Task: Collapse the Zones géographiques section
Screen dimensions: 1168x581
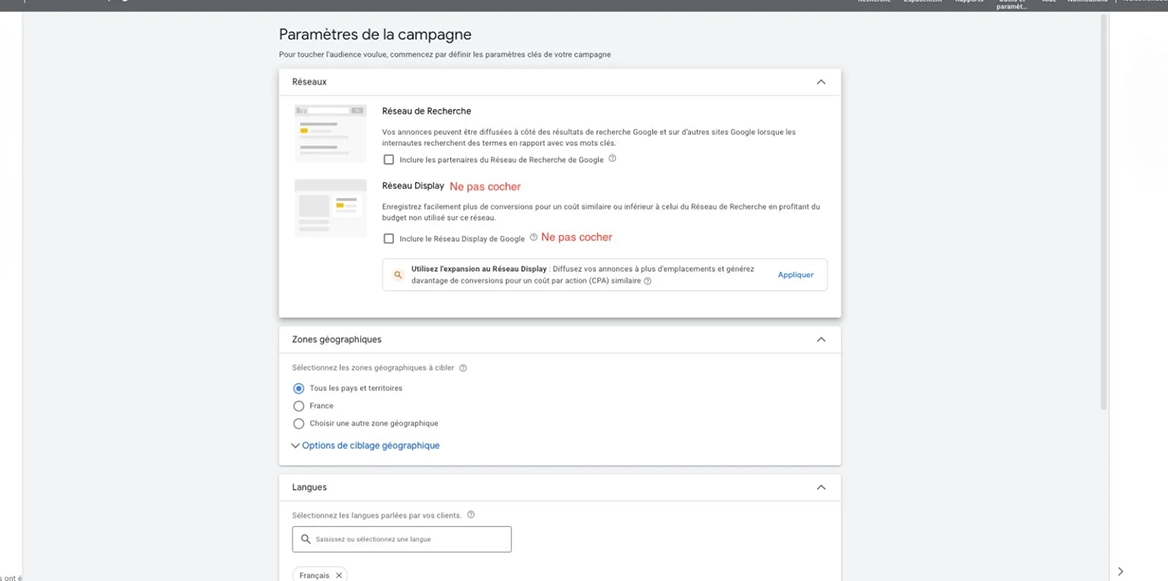Action: 821,340
